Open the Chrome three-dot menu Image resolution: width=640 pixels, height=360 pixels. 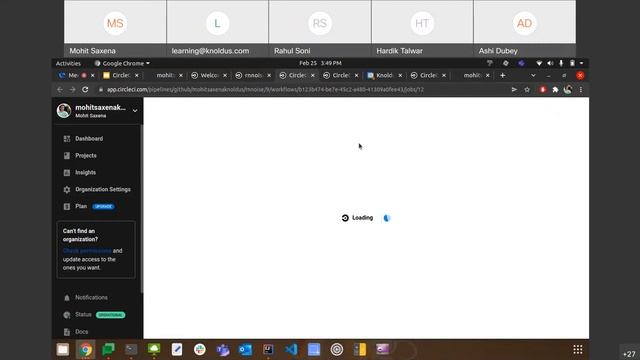pyautogui.click(x=581, y=89)
